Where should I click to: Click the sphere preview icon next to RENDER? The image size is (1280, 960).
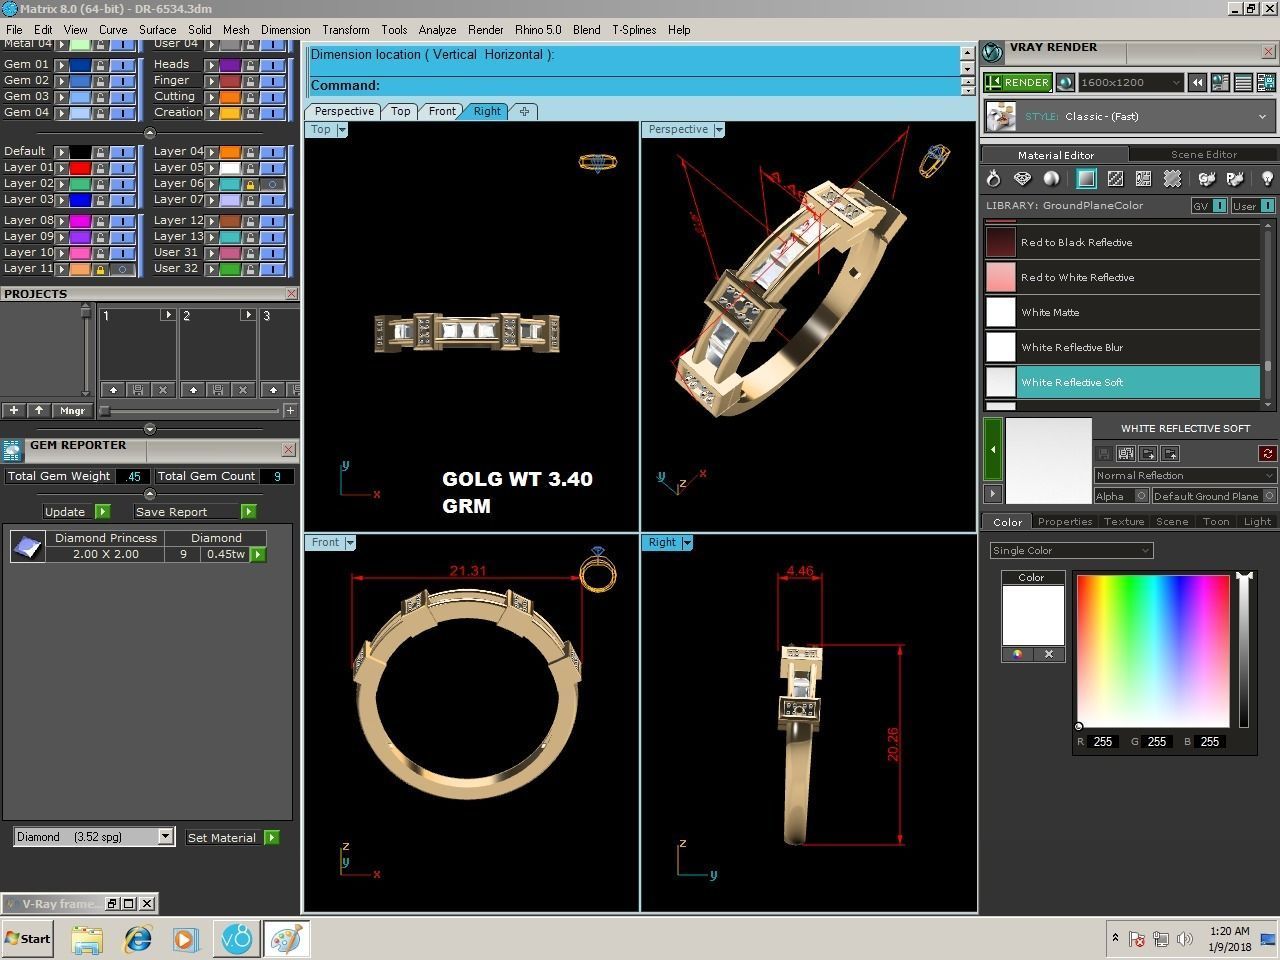coord(1065,83)
